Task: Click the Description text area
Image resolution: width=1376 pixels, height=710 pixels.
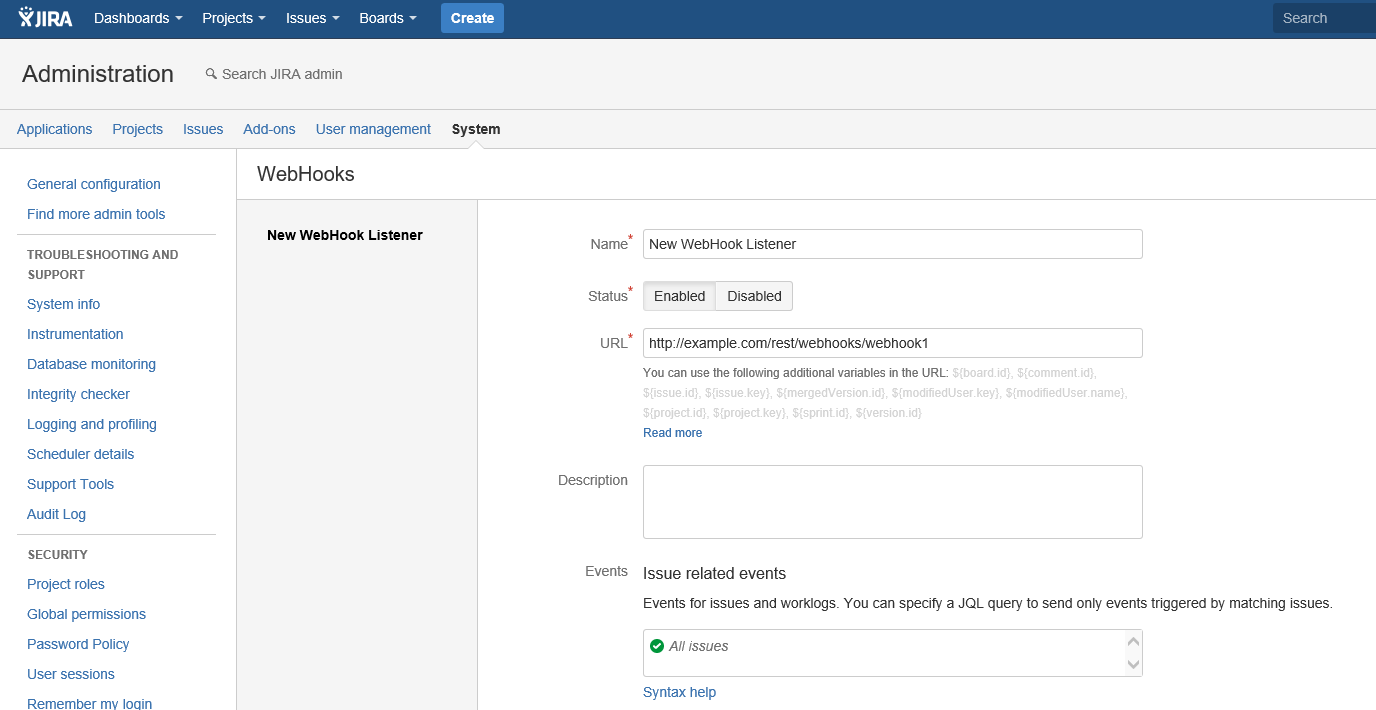Action: pyautogui.click(x=892, y=502)
